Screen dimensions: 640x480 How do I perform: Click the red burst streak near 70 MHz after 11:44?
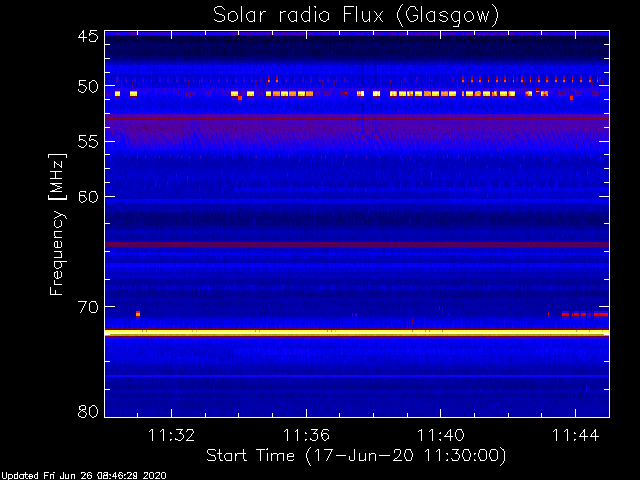pos(585,315)
